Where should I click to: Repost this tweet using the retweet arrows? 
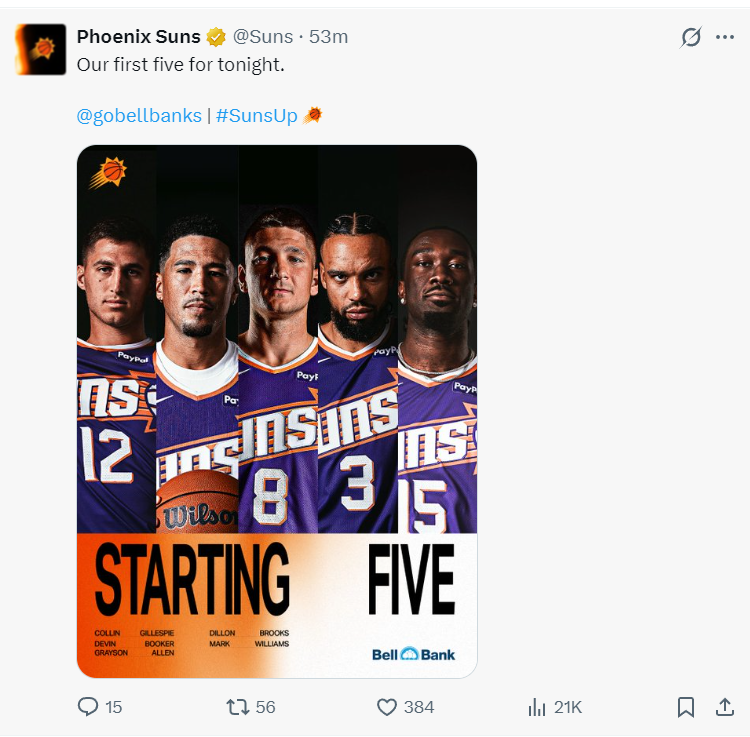(x=237, y=707)
